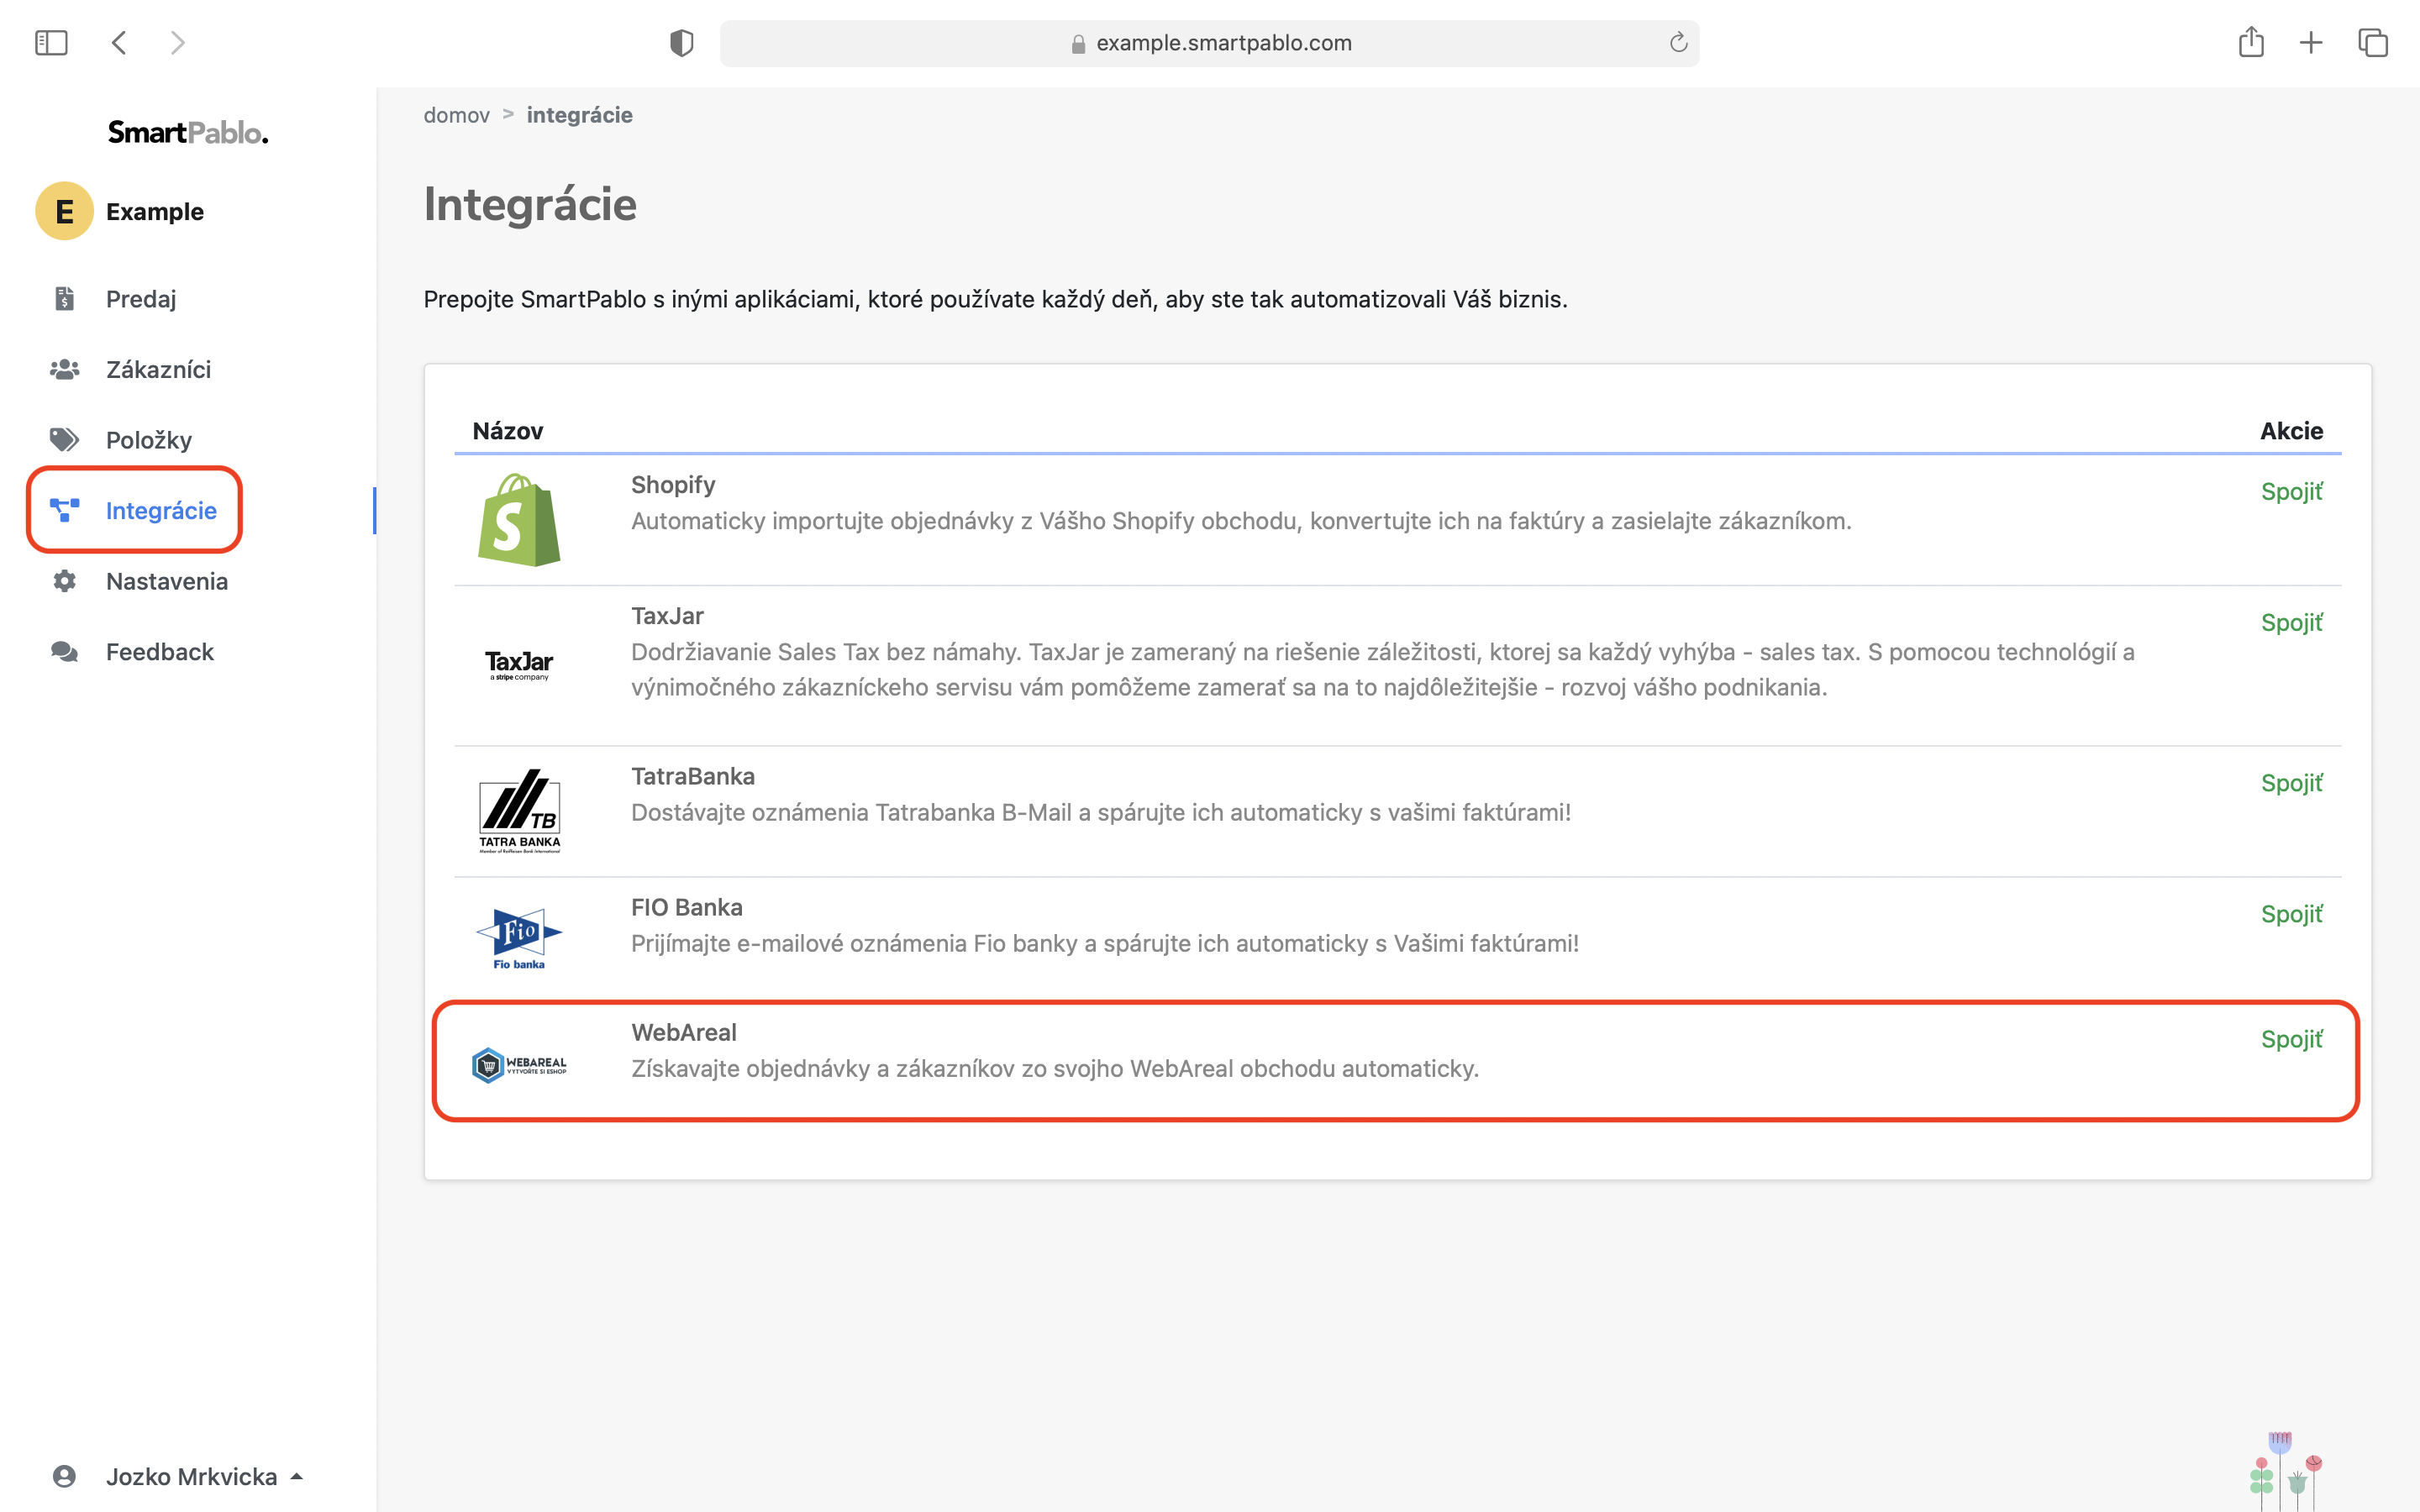Connect TatraBanka with its Spojiť link
The height and width of the screenshot is (1512, 2420).
click(2291, 783)
